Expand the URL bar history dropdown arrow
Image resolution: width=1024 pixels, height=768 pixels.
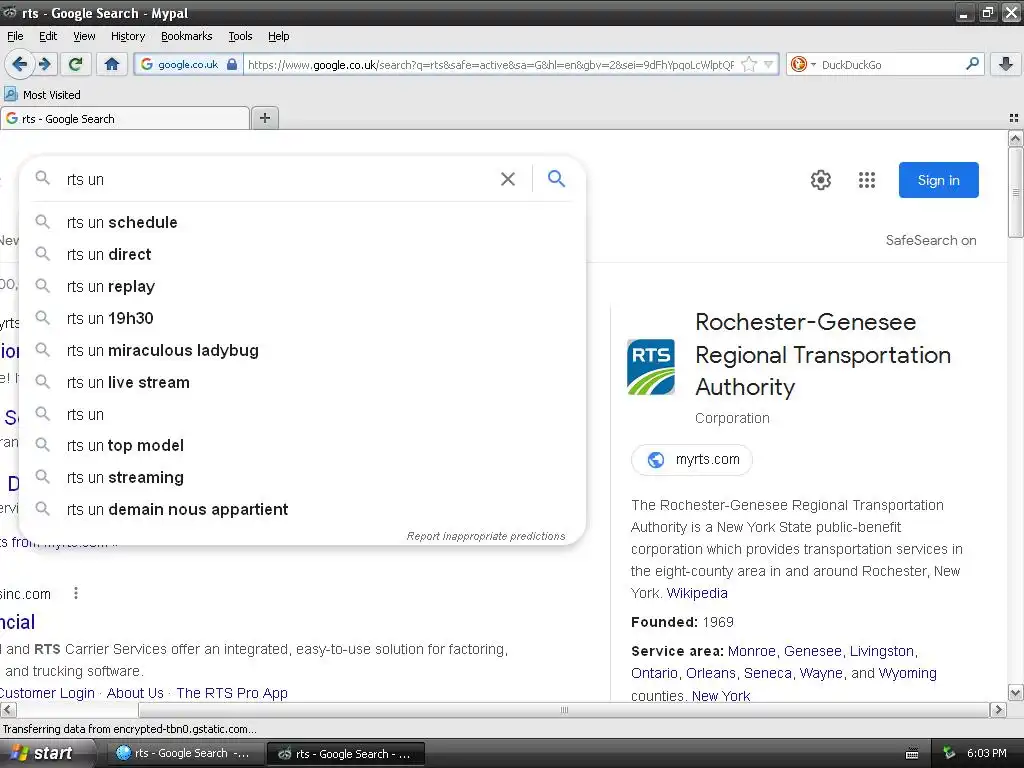point(769,64)
